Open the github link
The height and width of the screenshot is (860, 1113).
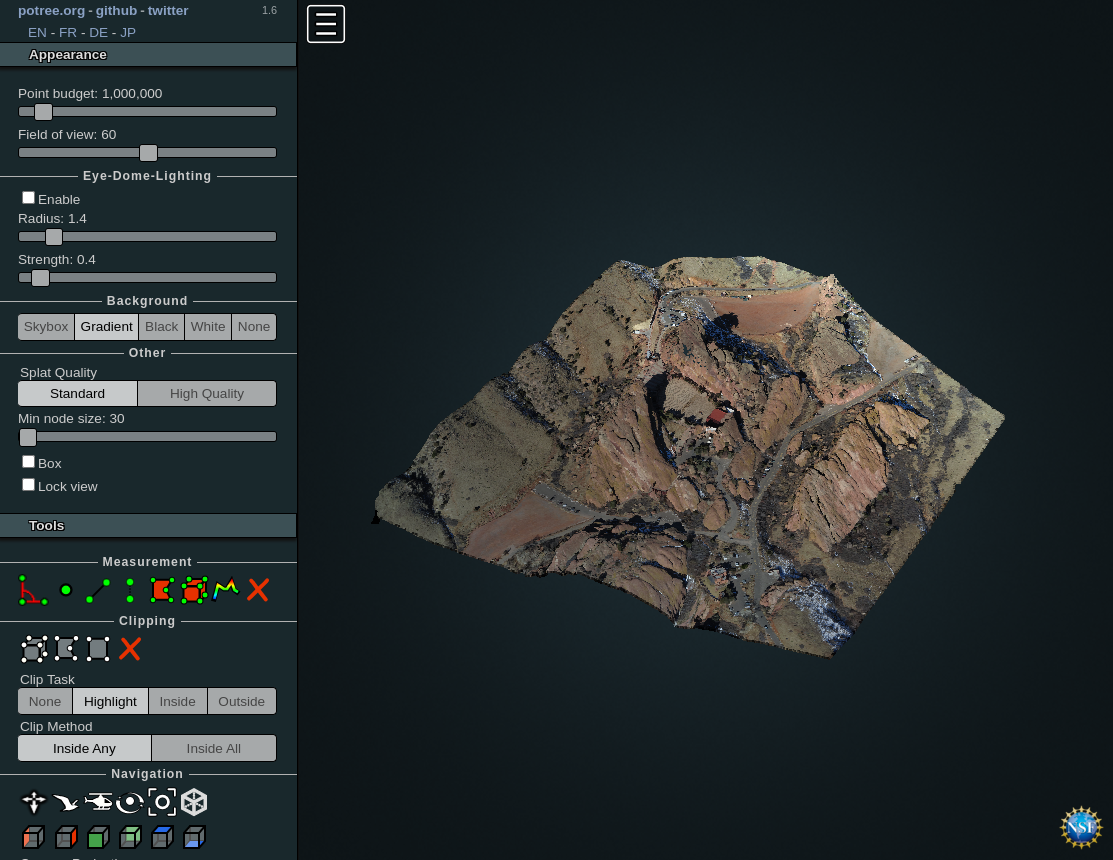tap(116, 11)
